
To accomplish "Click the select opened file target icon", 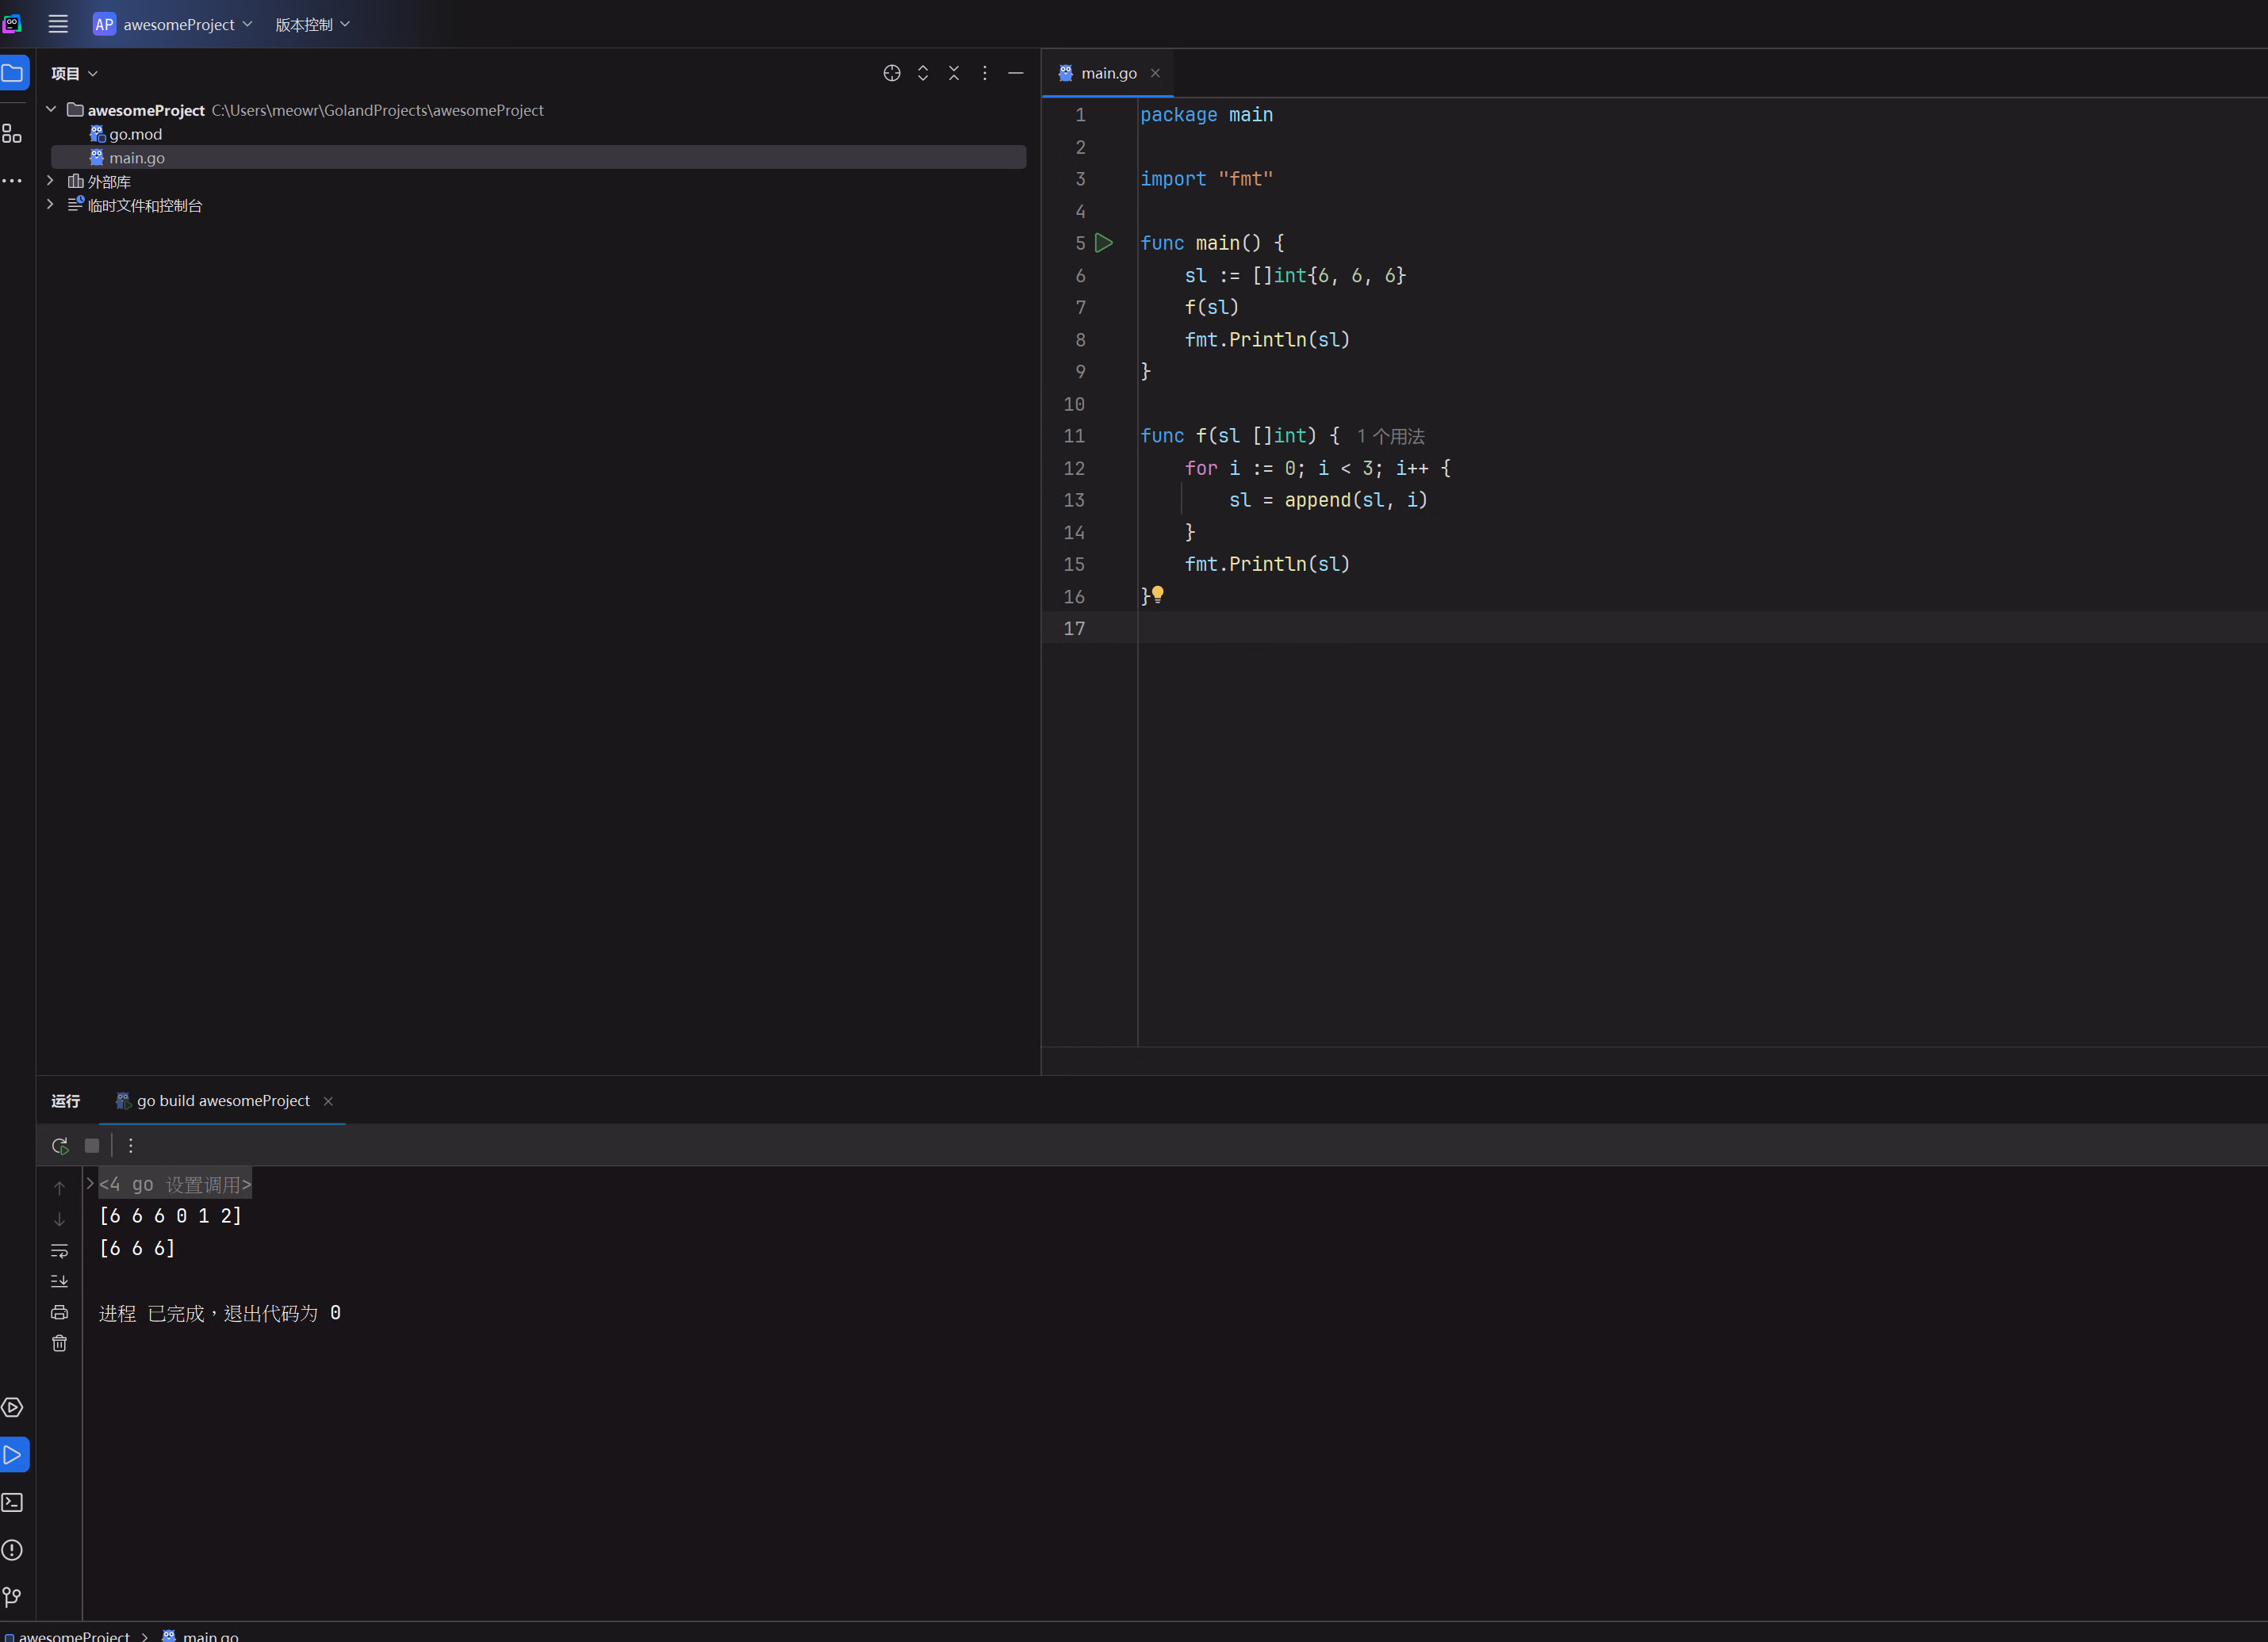I will [x=892, y=73].
